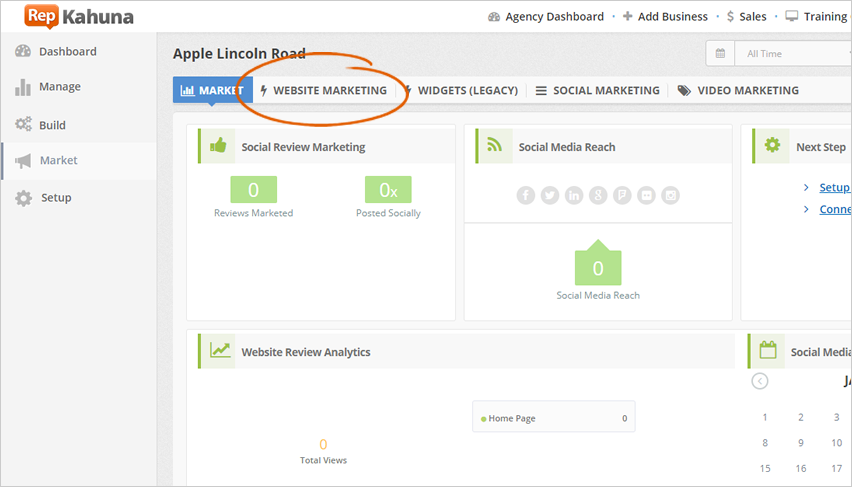Viewport: 852px width, 487px height.
Task: Click the RepKahuna logo
Action: pos(79,16)
